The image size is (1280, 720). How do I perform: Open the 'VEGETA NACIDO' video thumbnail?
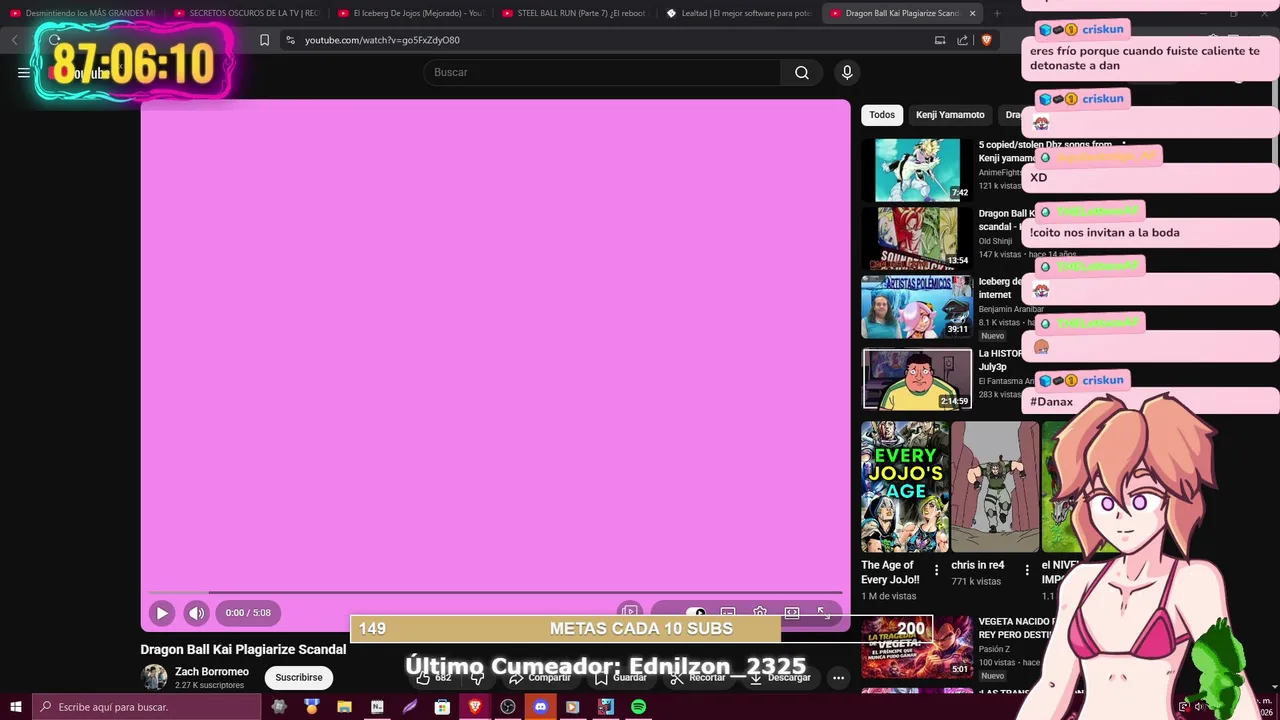tap(917, 647)
